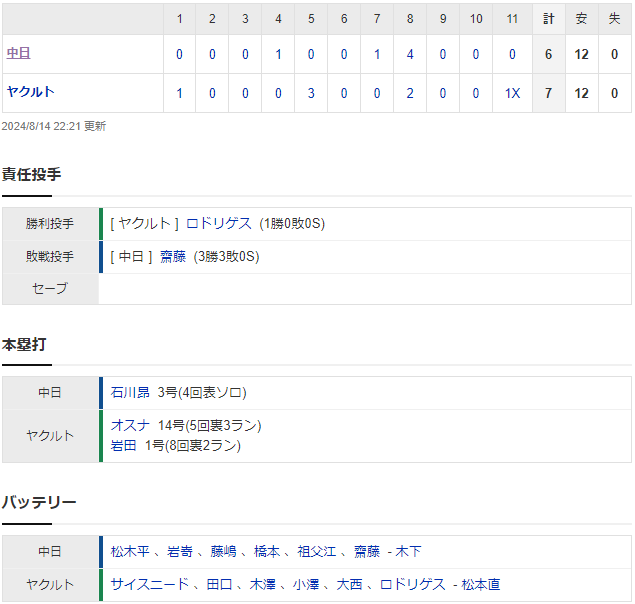Image resolution: width=635 pixels, height=604 pixels.
Task: Open 岩田 home run player link
Action: [124, 446]
